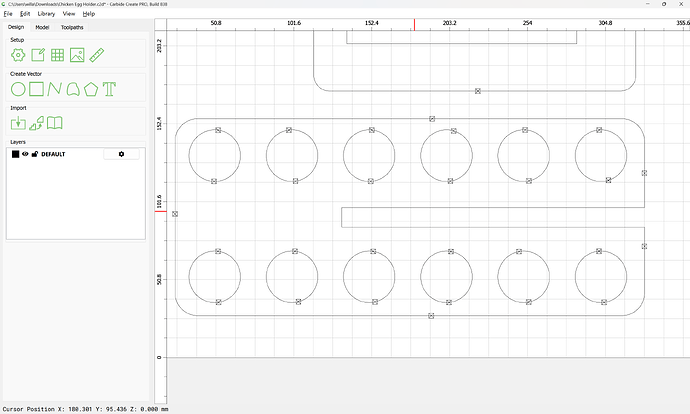Select the Polygon vector tool
690x414 pixels.
[91, 89]
